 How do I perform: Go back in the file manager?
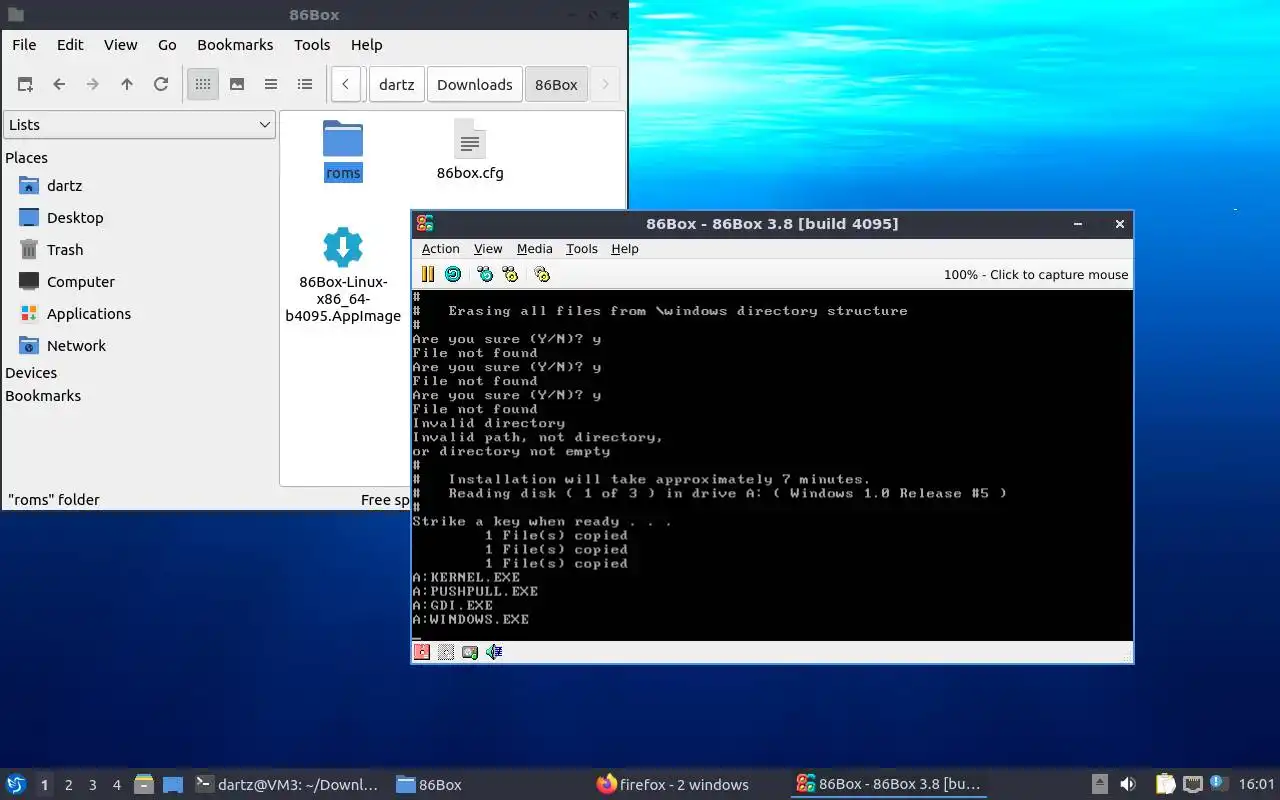[59, 85]
